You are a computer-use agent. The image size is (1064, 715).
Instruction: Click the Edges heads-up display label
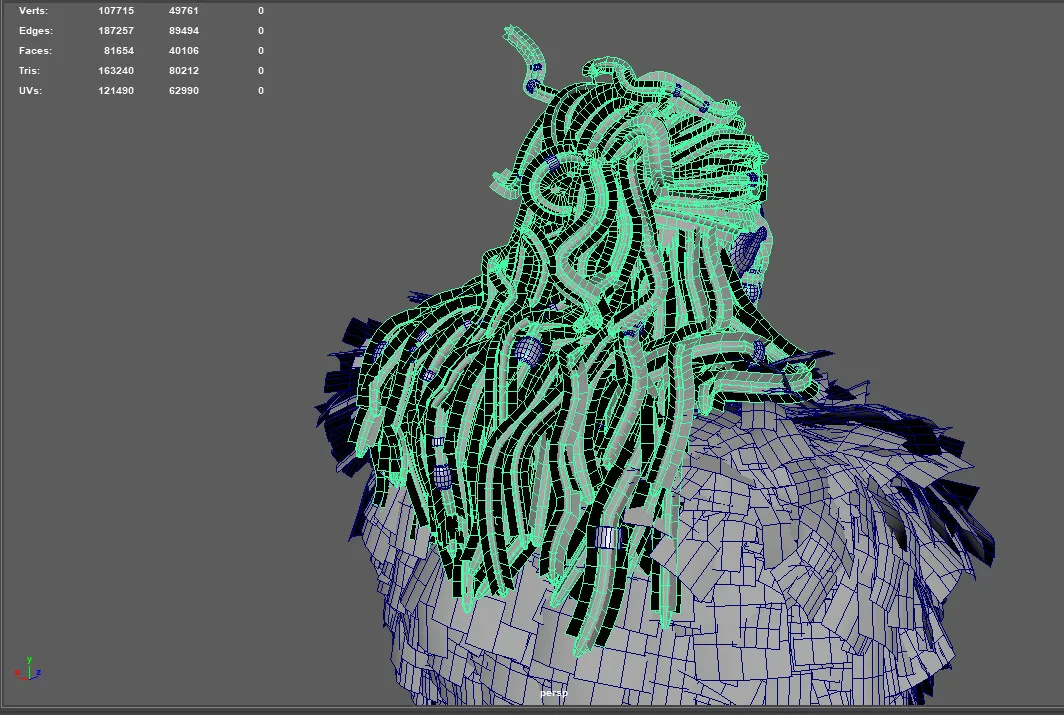pos(34,30)
